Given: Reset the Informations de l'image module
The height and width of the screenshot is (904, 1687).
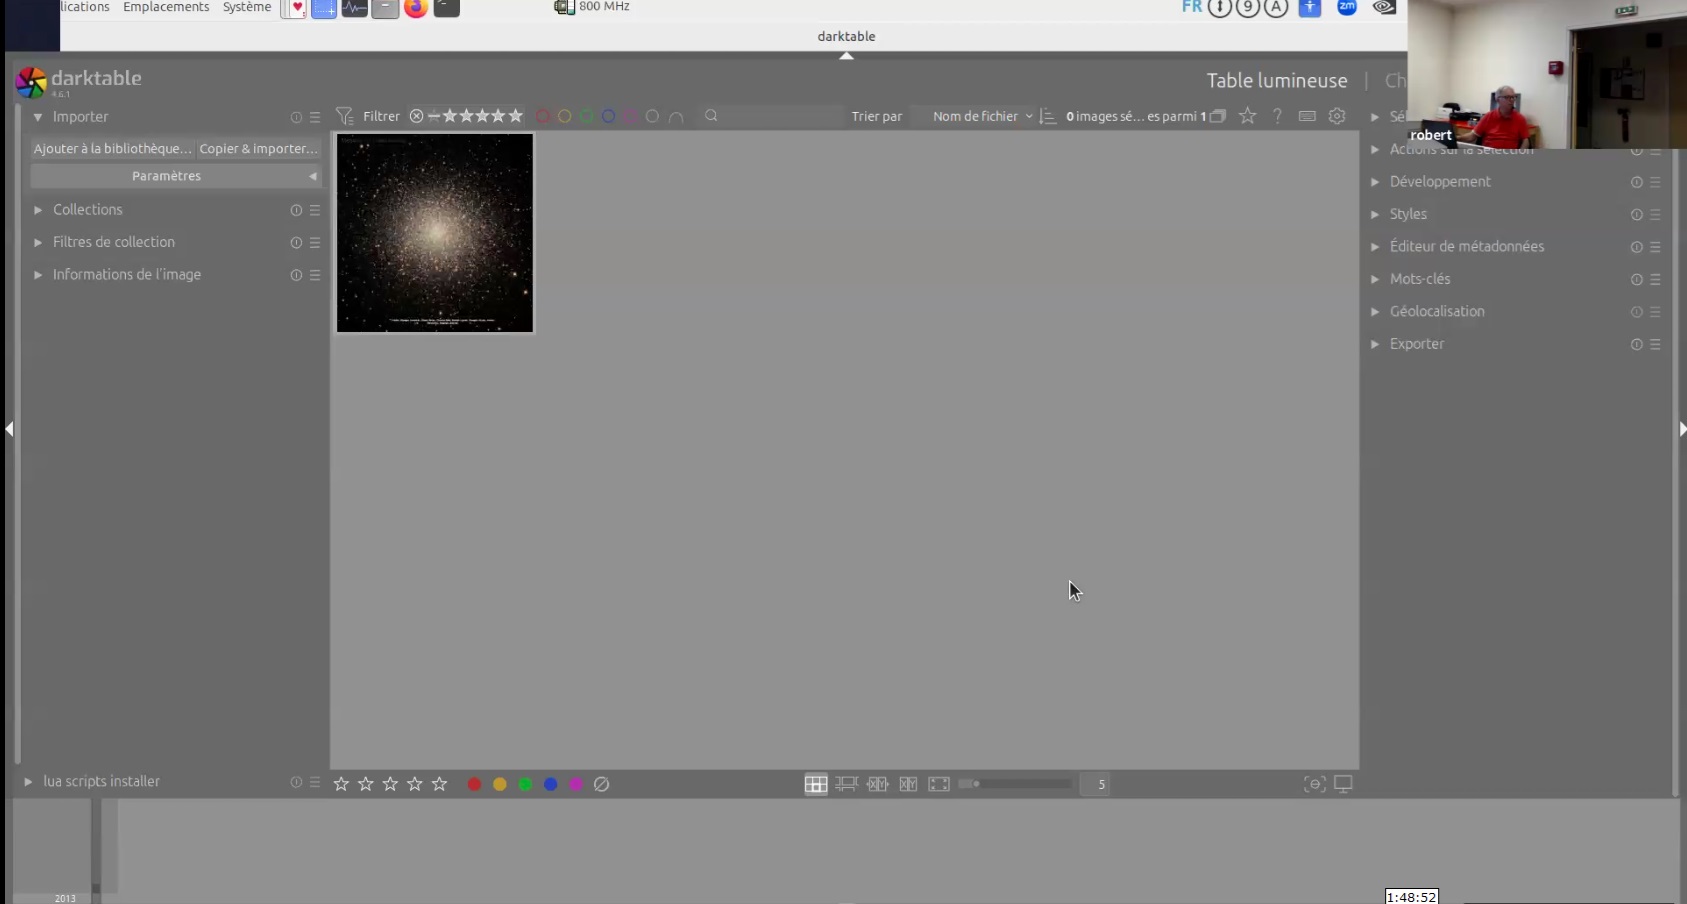Looking at the screenshot, I should pos(296,275).
